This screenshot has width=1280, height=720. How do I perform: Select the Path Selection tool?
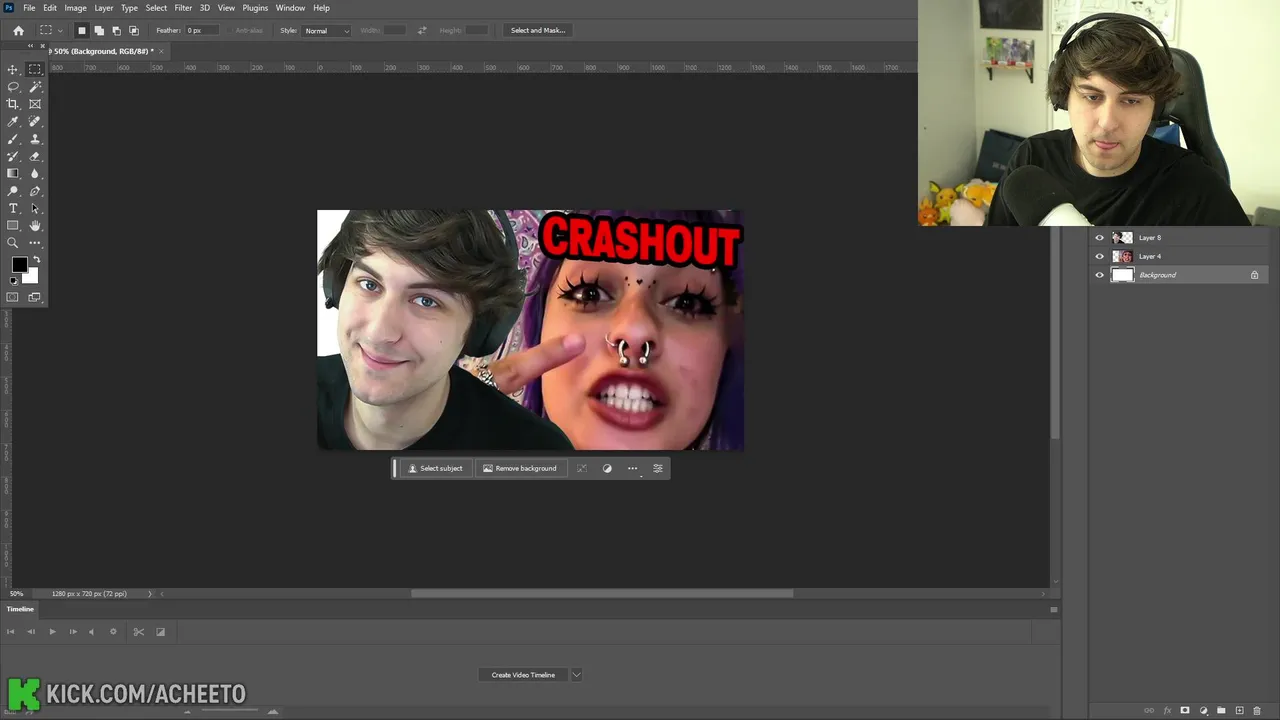pyautogui.click(x=35, y=208)
